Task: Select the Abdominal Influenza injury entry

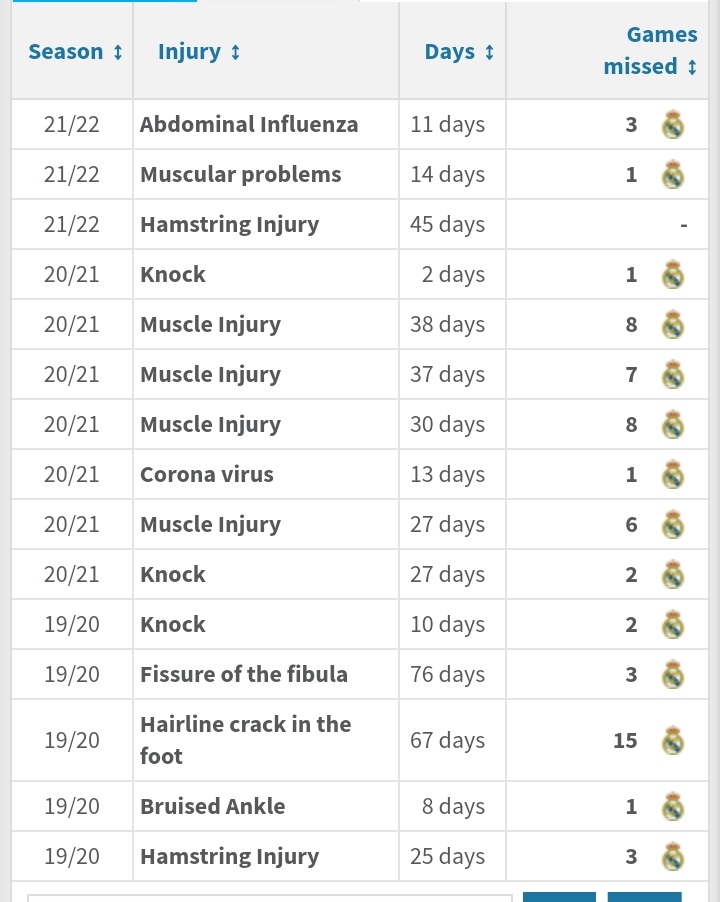Action: pyautogui.click(x=249, y=124)
